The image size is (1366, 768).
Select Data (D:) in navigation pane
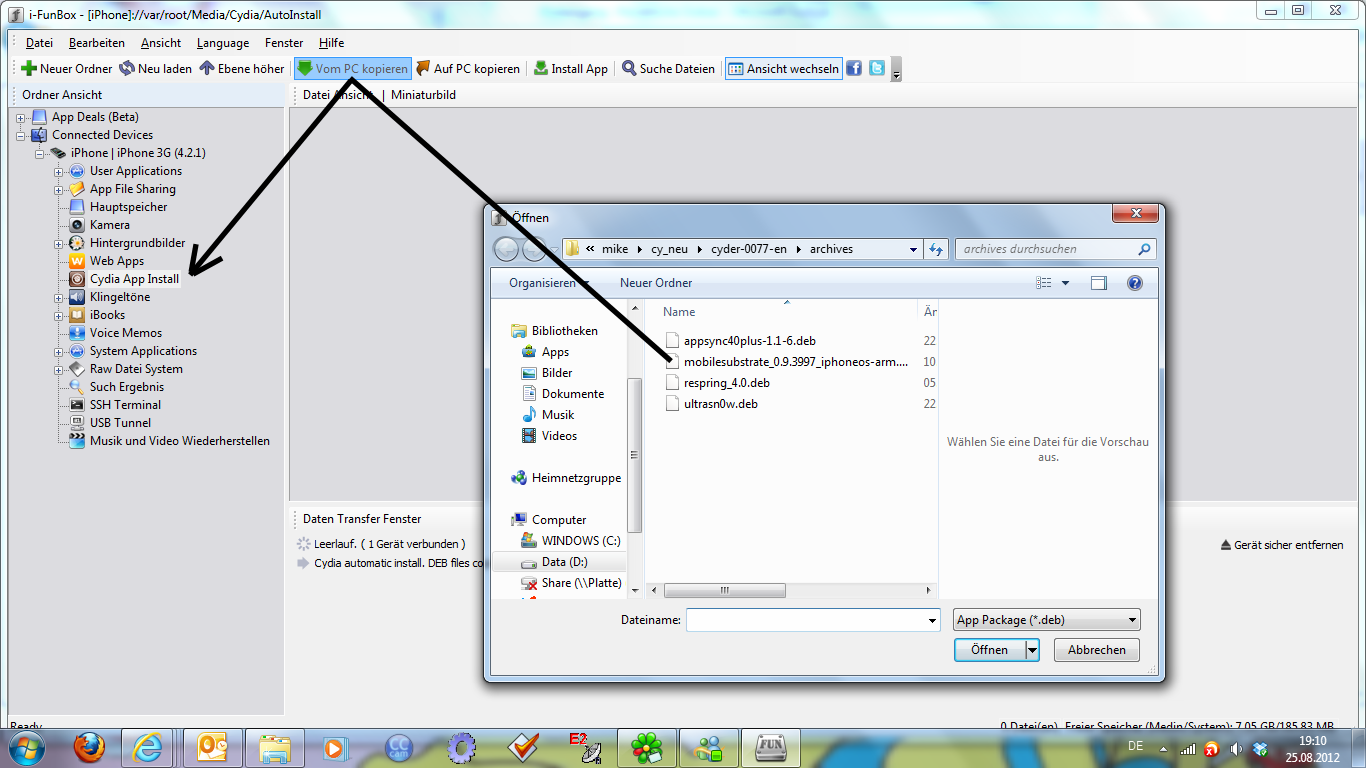565,562
